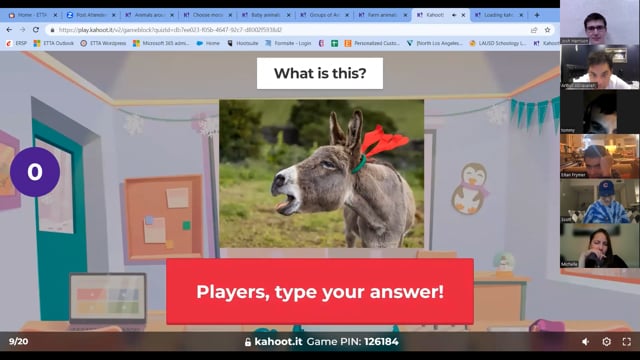Open the Home bookmark with cloud icon

tap(208, 43)
